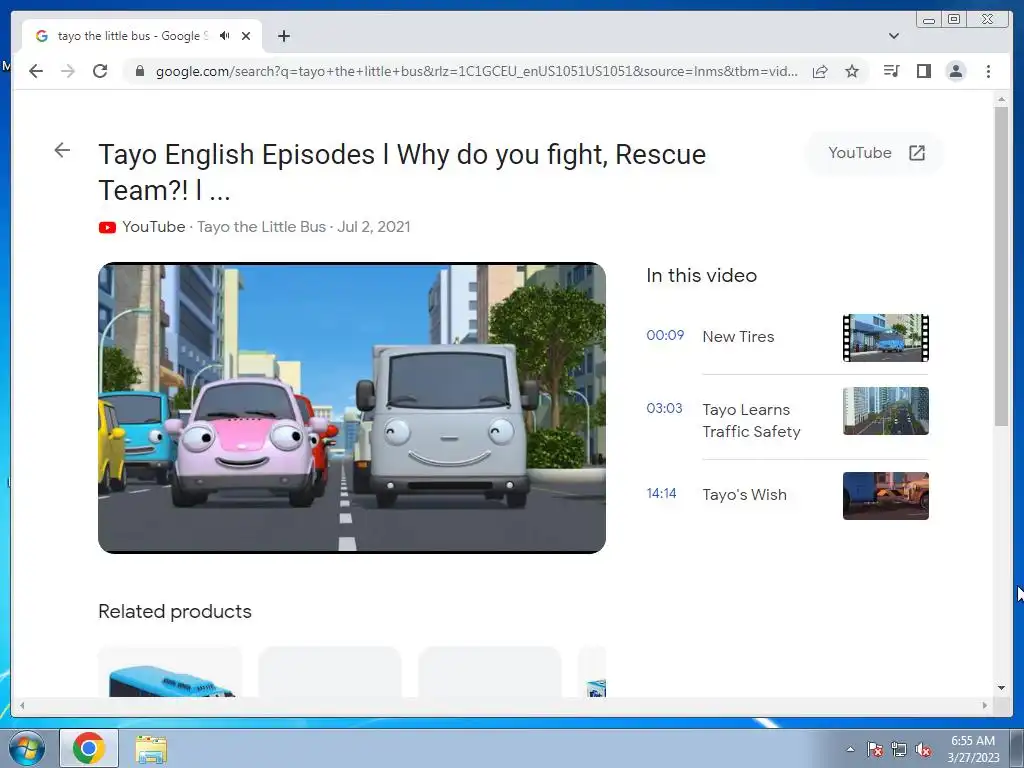Screen dimensions: 1024x768
Task: Click the horizontal scrollbar left arrow
Action: 22,705
